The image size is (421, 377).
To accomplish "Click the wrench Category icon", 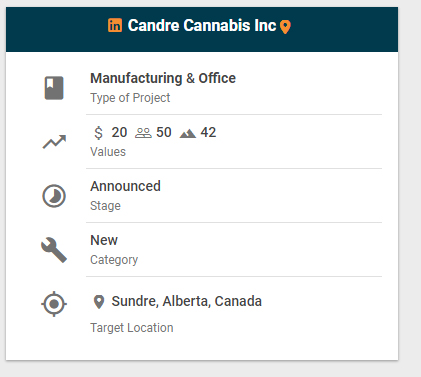I will coord(54,250).
